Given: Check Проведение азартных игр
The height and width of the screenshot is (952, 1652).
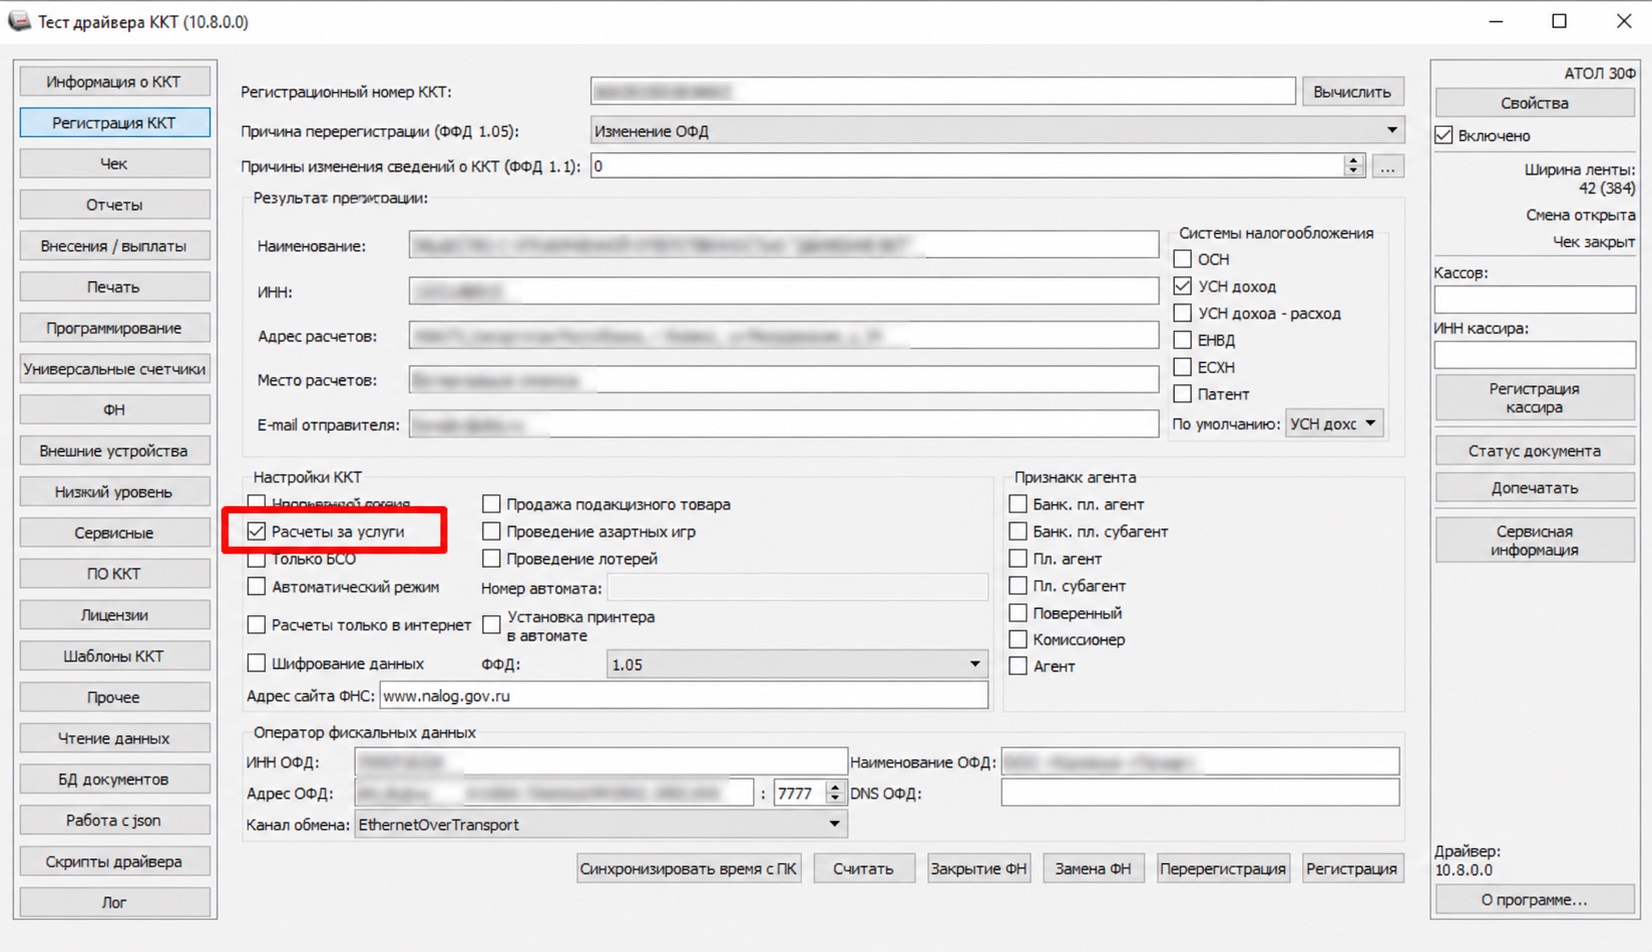Looking at the screenshot, I should tap(491, 531).
